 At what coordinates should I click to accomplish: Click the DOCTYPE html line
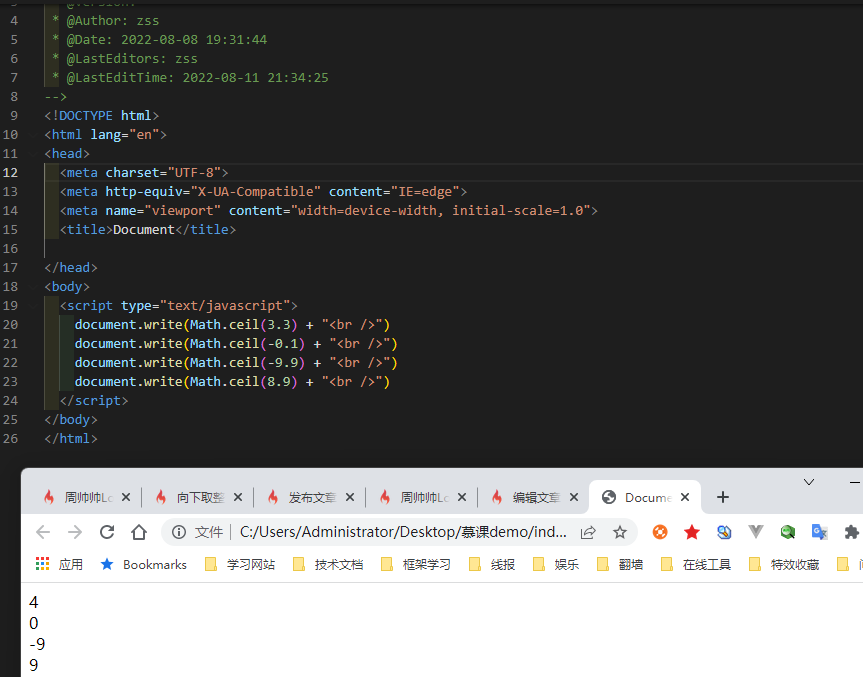pos(101,116)
